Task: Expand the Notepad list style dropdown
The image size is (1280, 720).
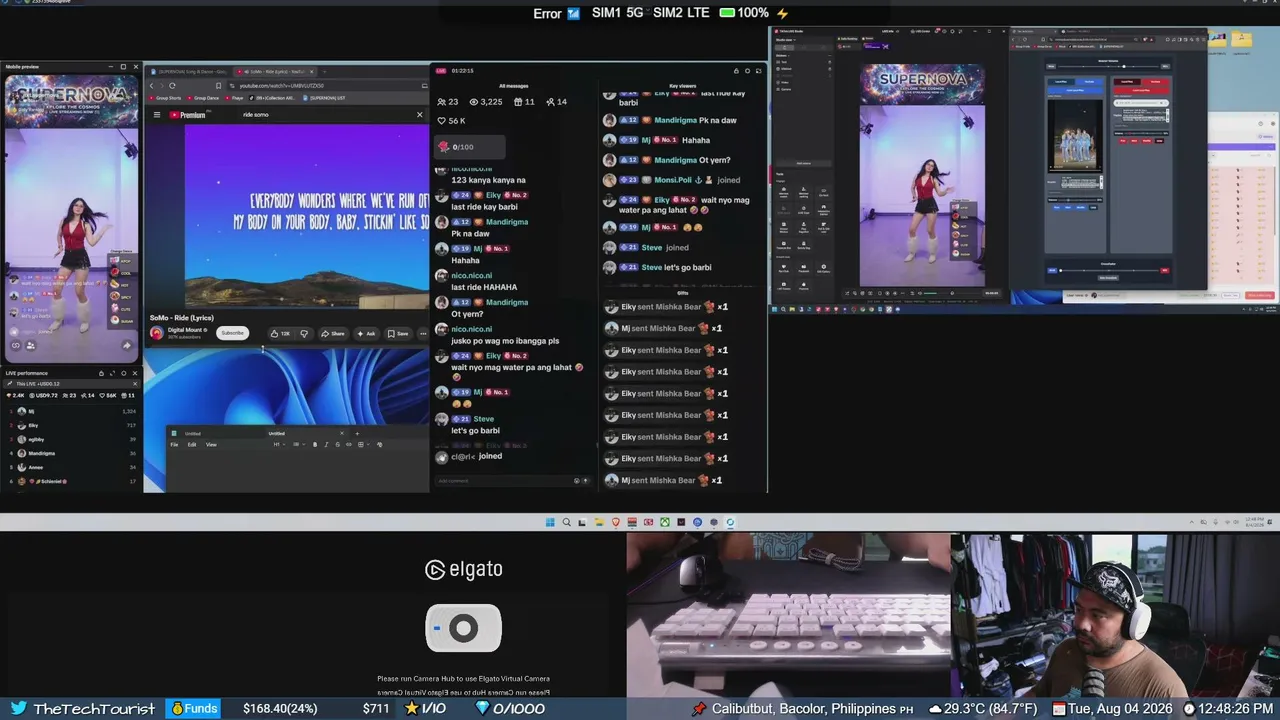Action: (x=297, y=444)
